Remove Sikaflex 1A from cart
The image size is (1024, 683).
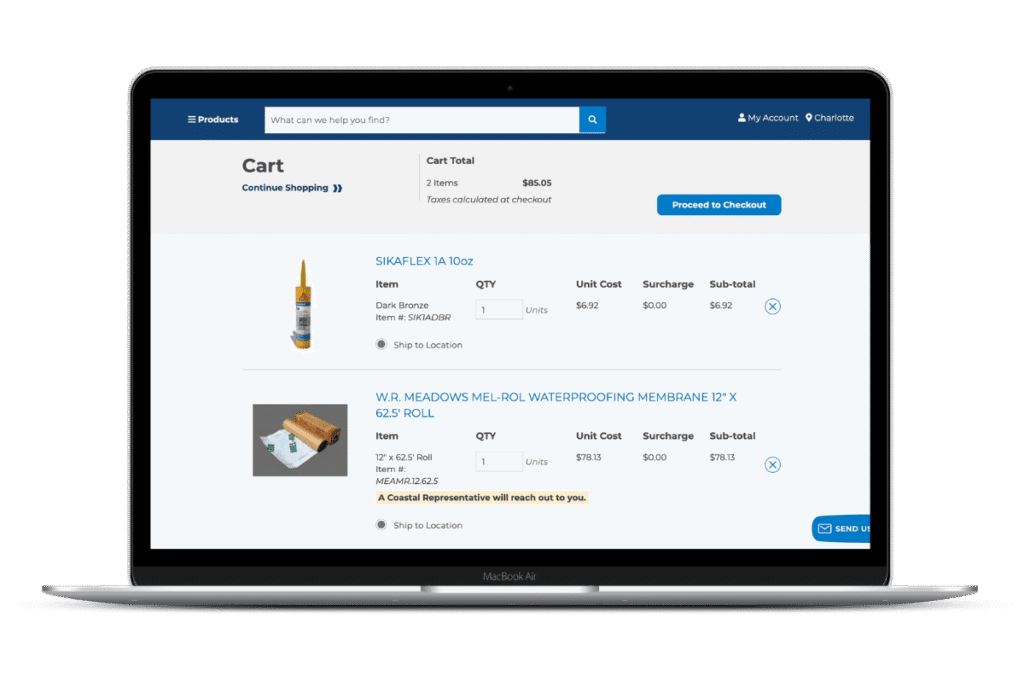click(x=773, y=306)
